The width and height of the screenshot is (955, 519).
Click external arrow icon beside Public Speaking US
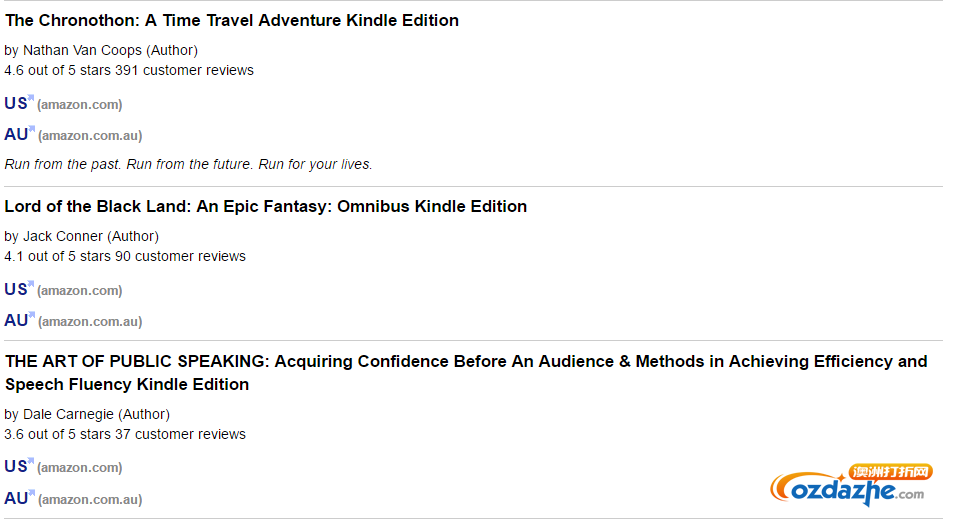coord(31,461)
